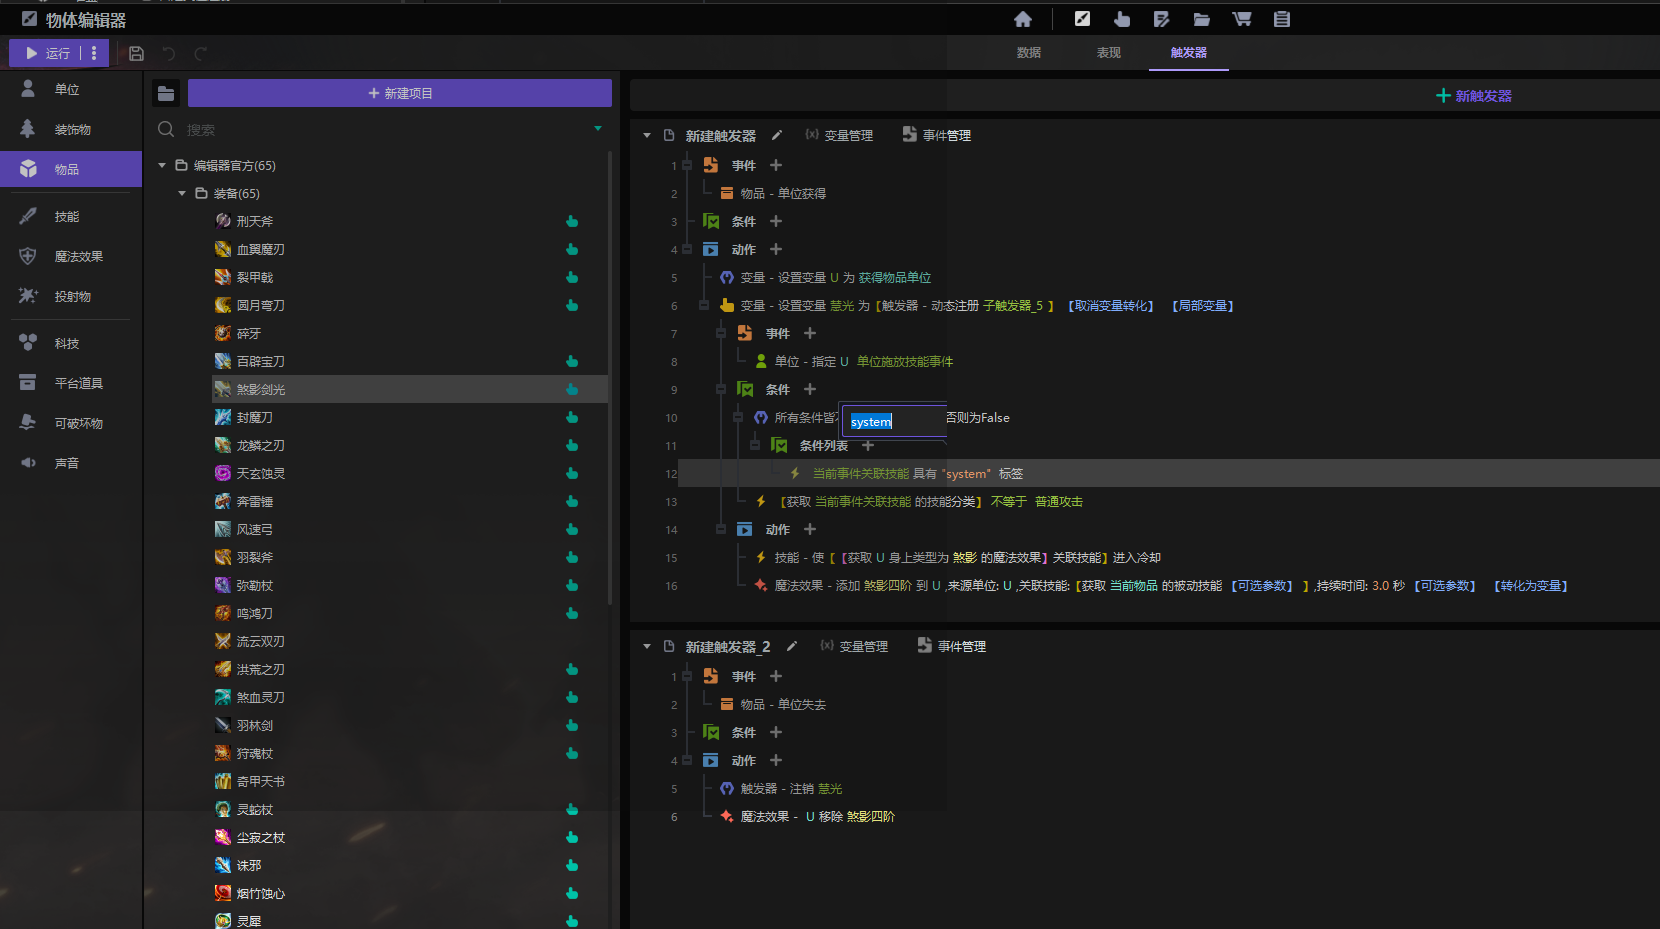Click the system text edit box
1660x929 pixels.
(894, 421)
